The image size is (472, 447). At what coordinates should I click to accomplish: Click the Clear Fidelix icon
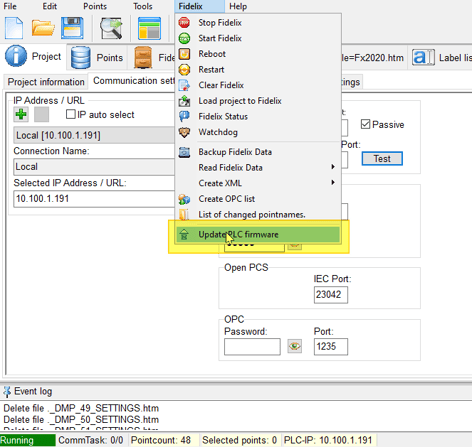tap(184, 85)
